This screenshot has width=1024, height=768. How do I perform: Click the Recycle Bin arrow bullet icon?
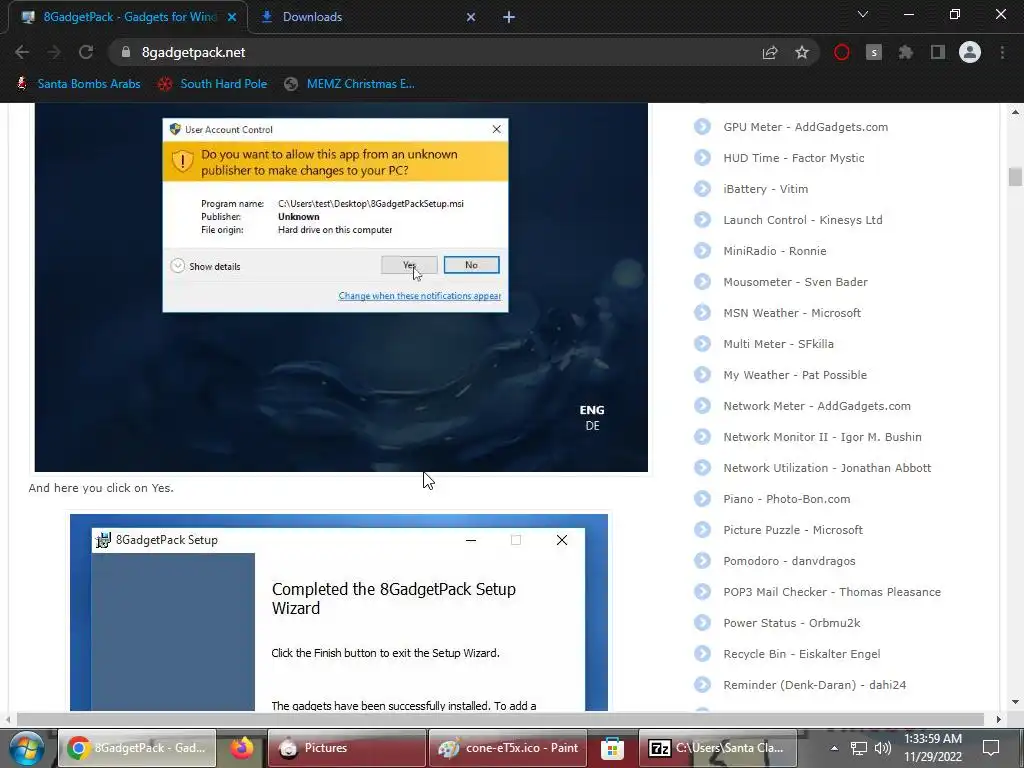(x=702, y=654)
